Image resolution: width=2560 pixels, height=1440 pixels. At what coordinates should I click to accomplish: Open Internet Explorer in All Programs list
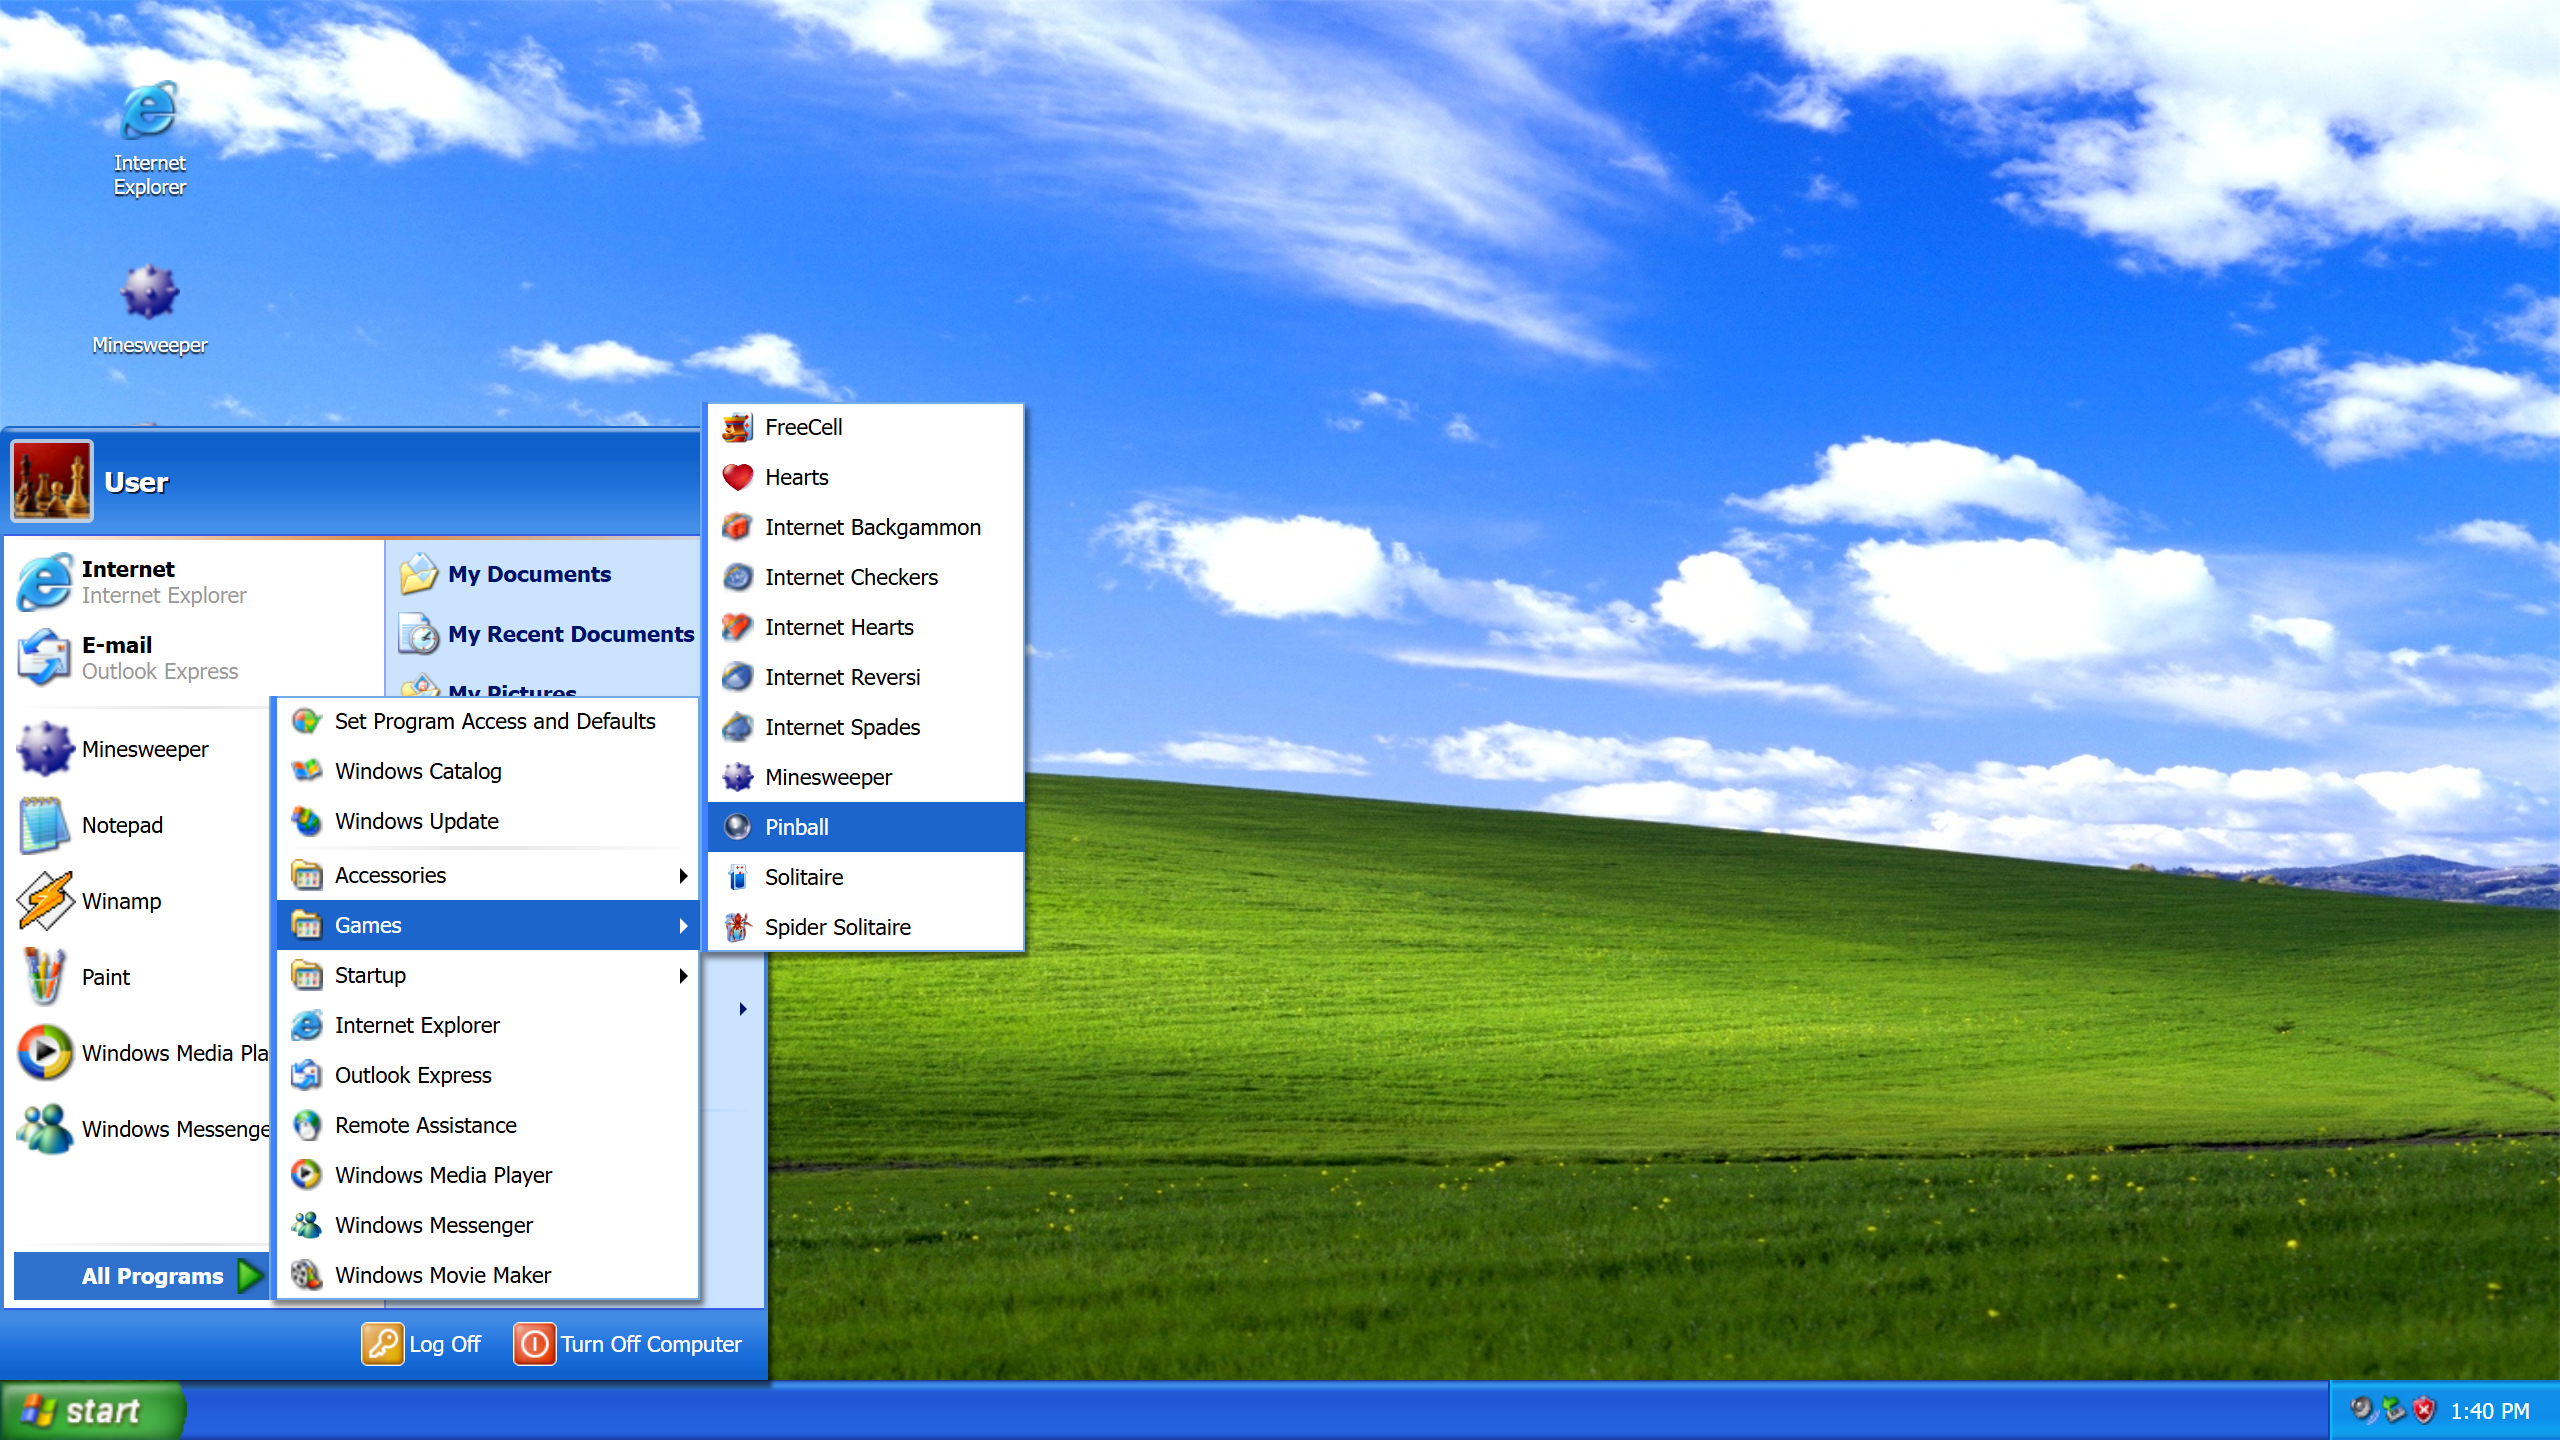pyautogui.click(x=487, y=1025)
